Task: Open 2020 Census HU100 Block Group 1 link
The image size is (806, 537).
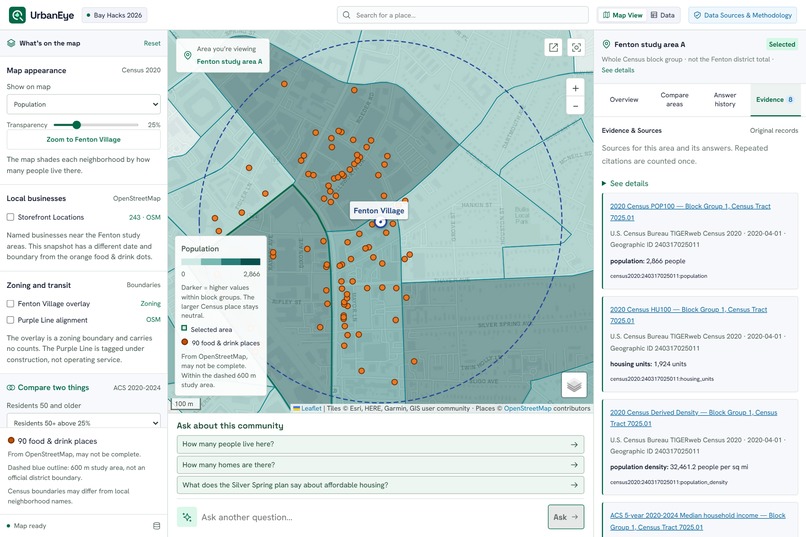Action: [x=688, y=315]
